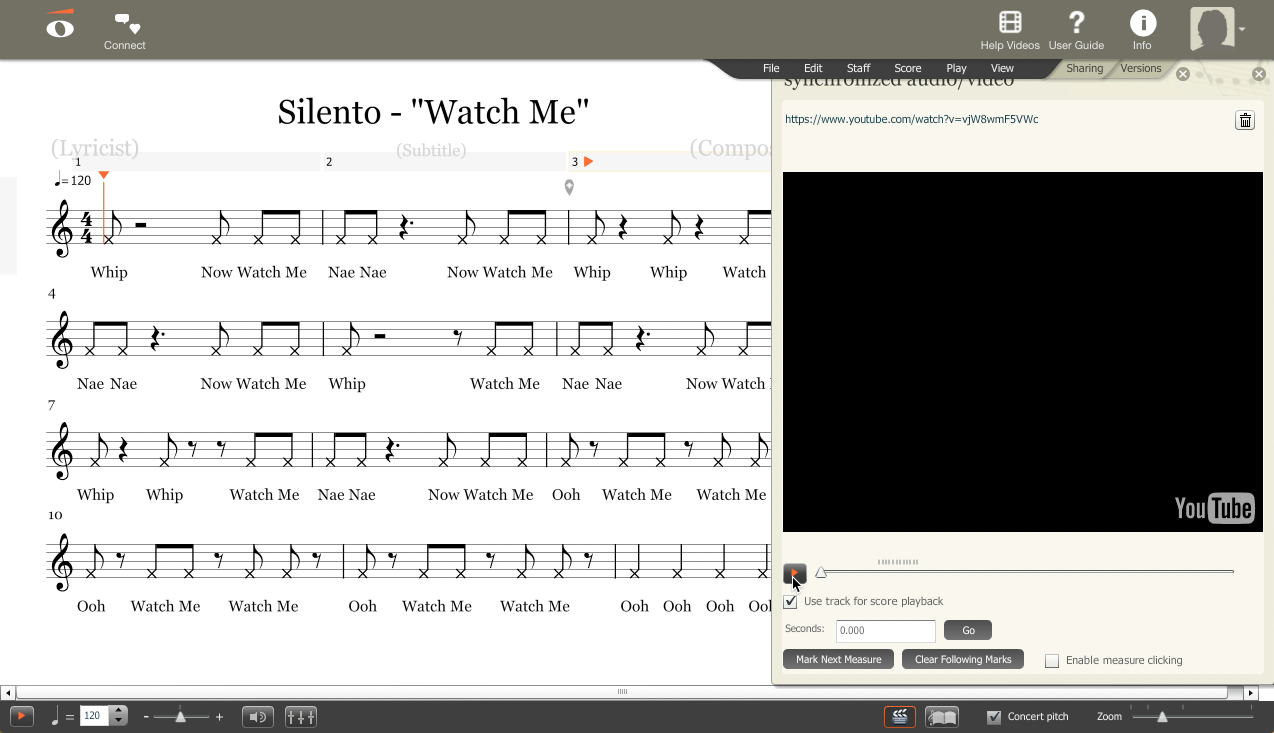The height and width of the screenshot is (733, 1274).
Task: Switch to the Versions tab
Action: 1141,69
